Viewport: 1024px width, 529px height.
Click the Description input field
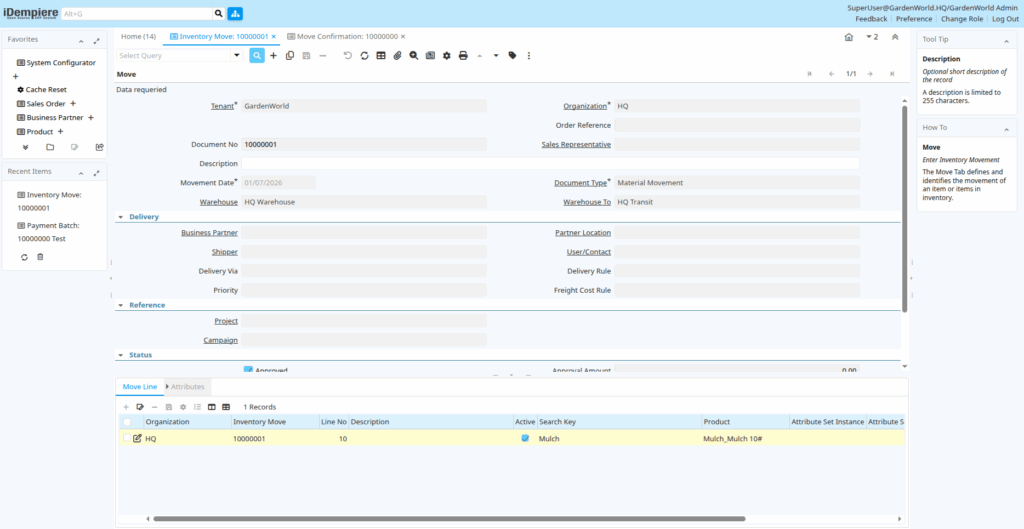click(x=550, y=163)
